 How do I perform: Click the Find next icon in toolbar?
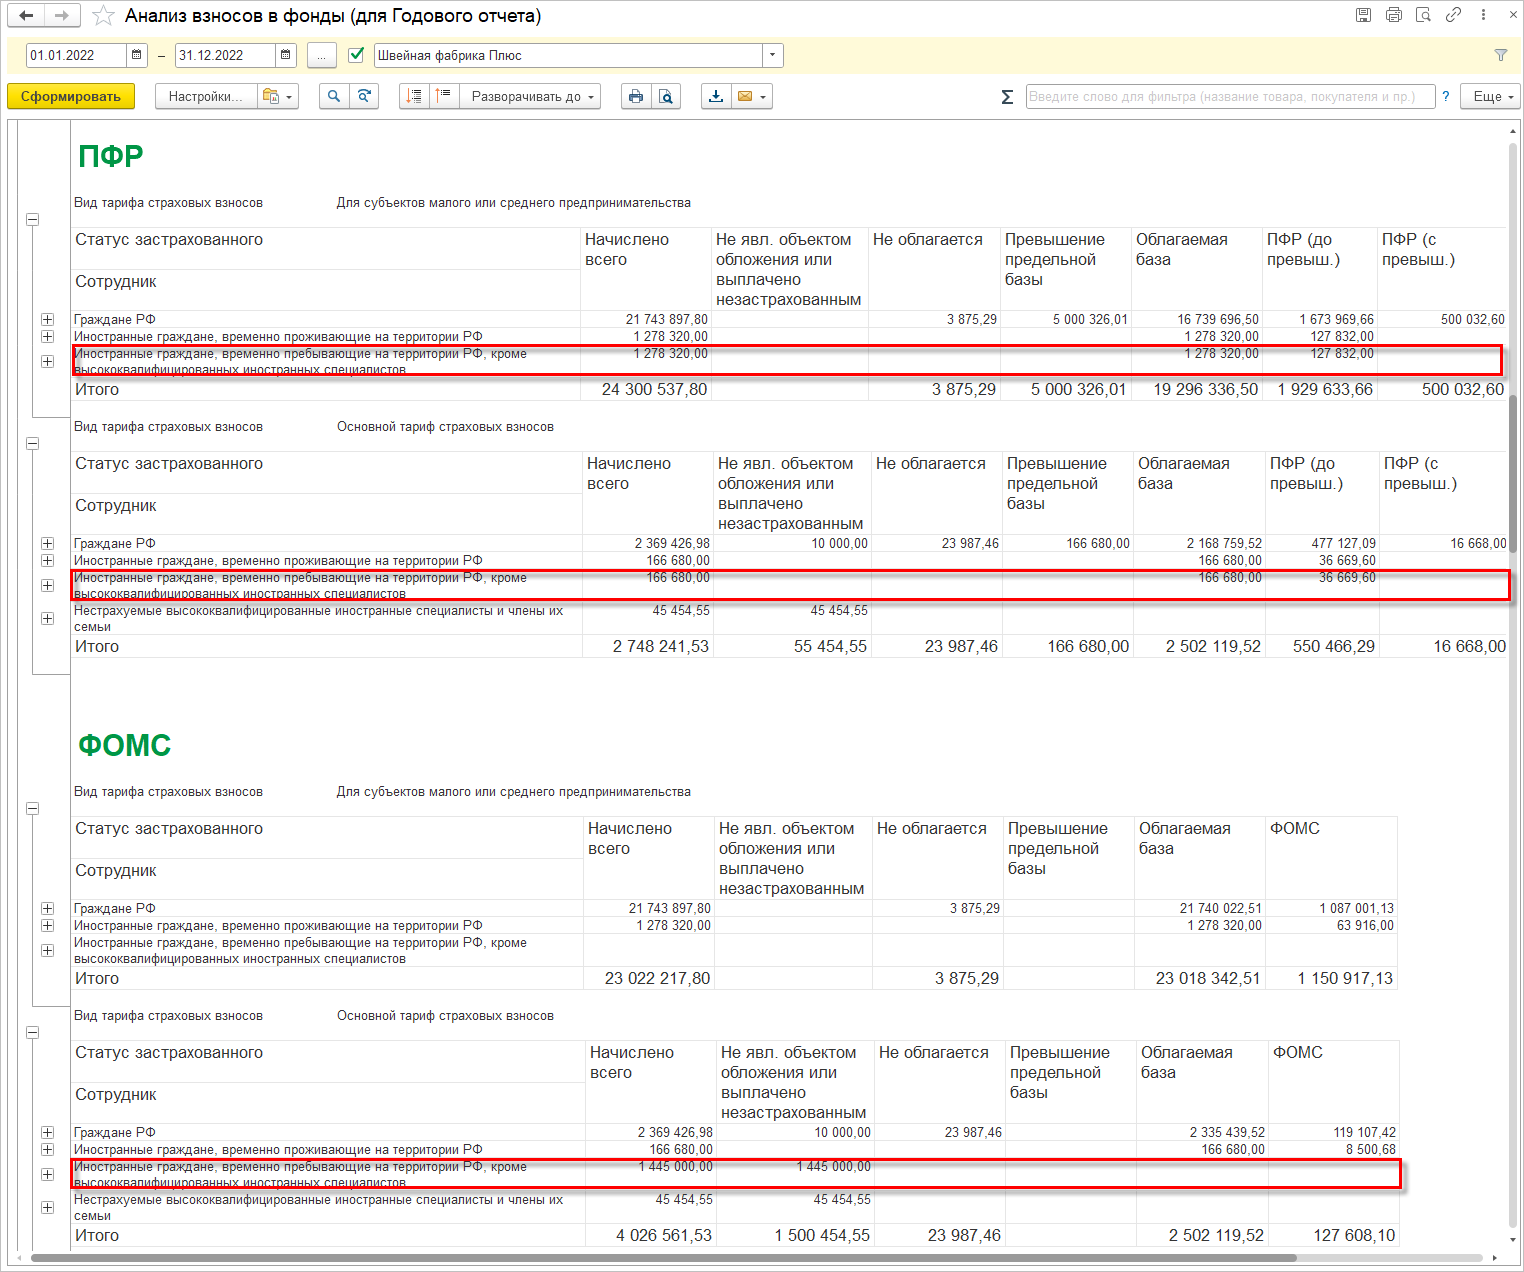click(x=364, y=96)
